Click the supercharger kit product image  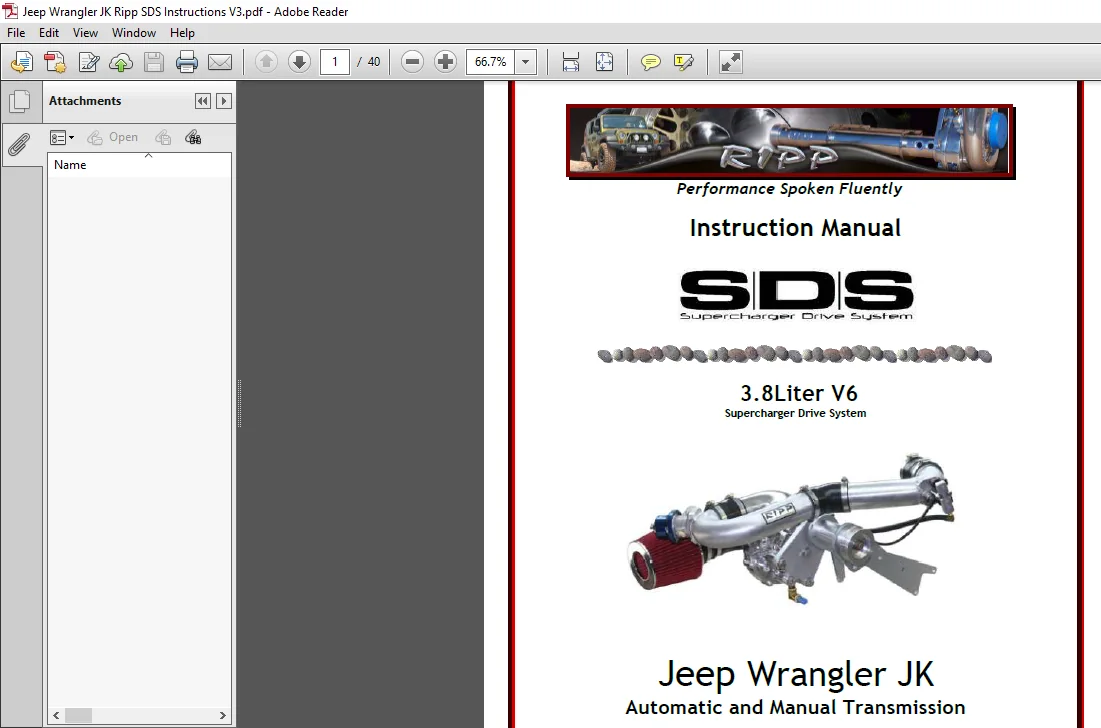tap(791, 531)
